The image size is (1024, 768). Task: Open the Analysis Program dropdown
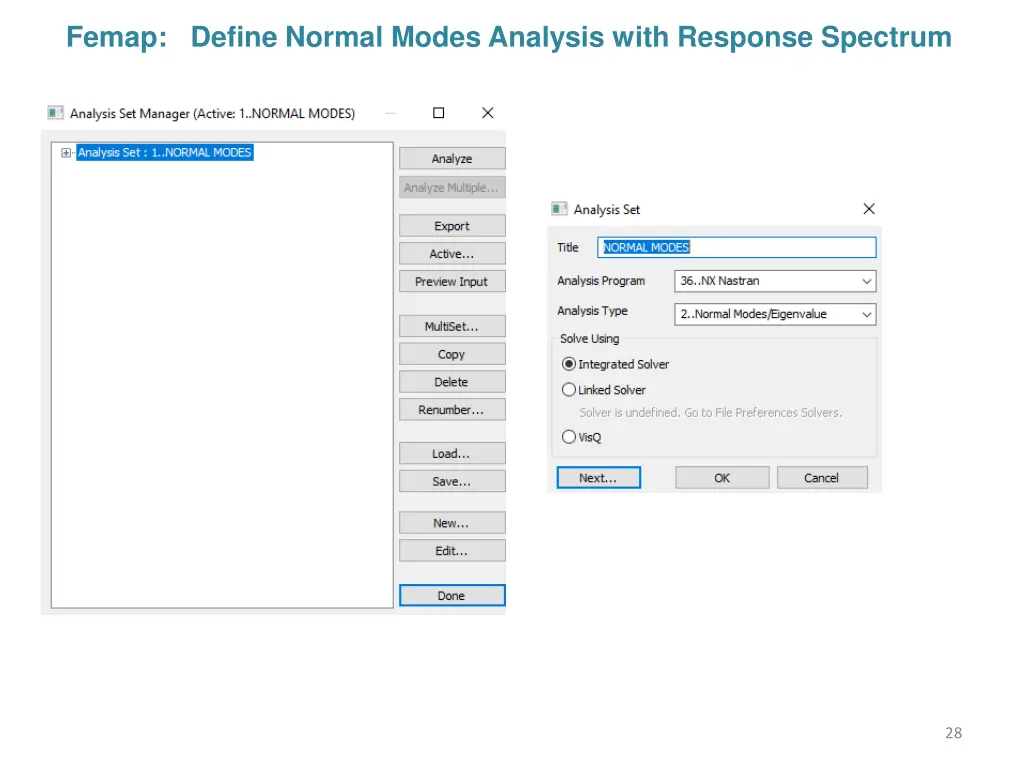pyautogui.click(x=775, y=281)
